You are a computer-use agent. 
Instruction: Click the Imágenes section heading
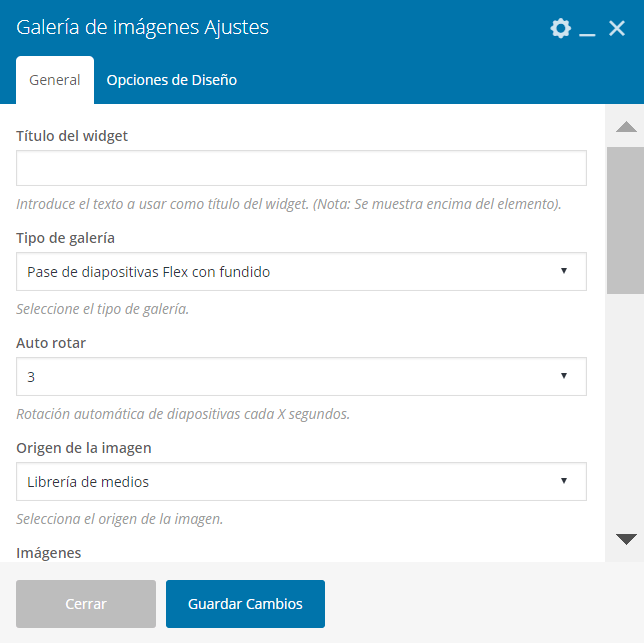(49, 552)
